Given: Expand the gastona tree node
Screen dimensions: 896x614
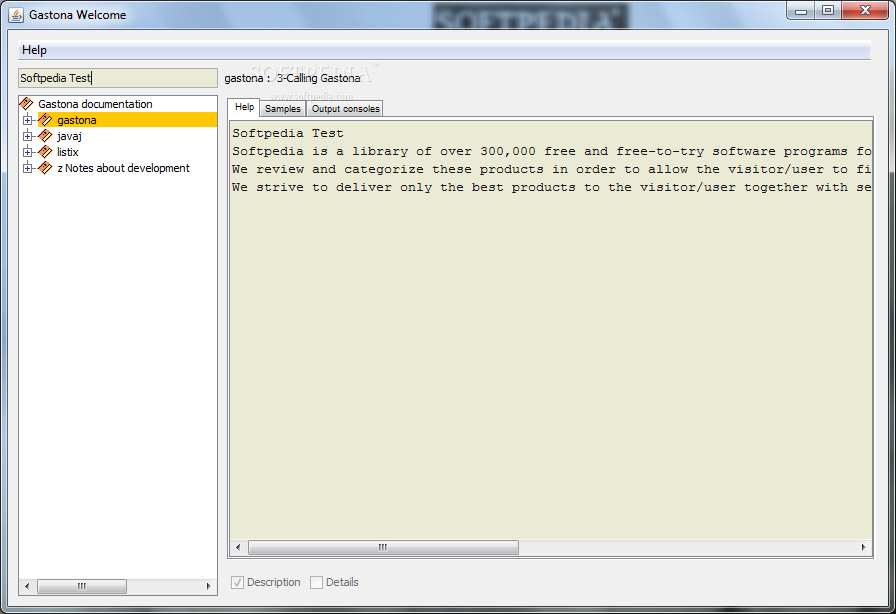Looking at the screenshot, I should tap(27, 120).
